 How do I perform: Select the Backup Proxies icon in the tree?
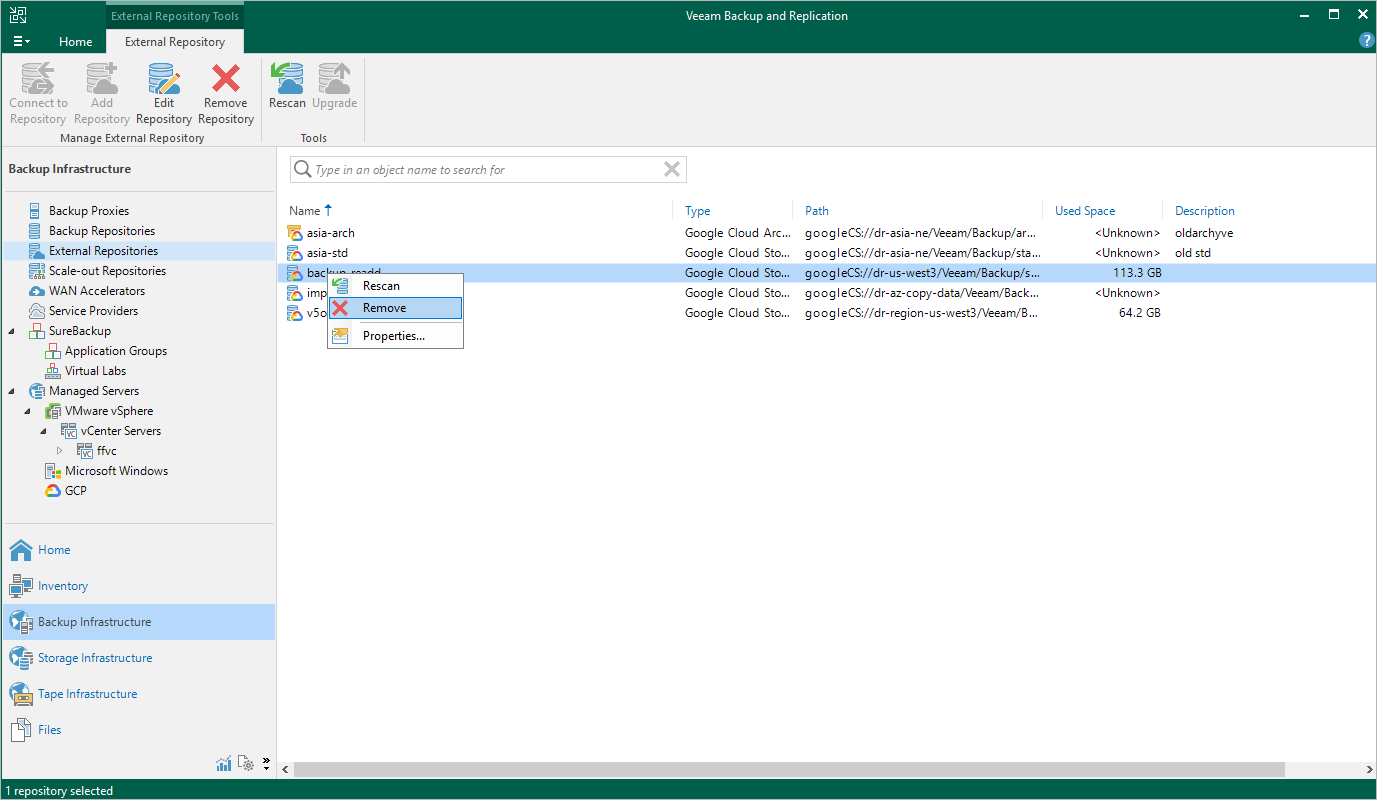click(36, 211)
